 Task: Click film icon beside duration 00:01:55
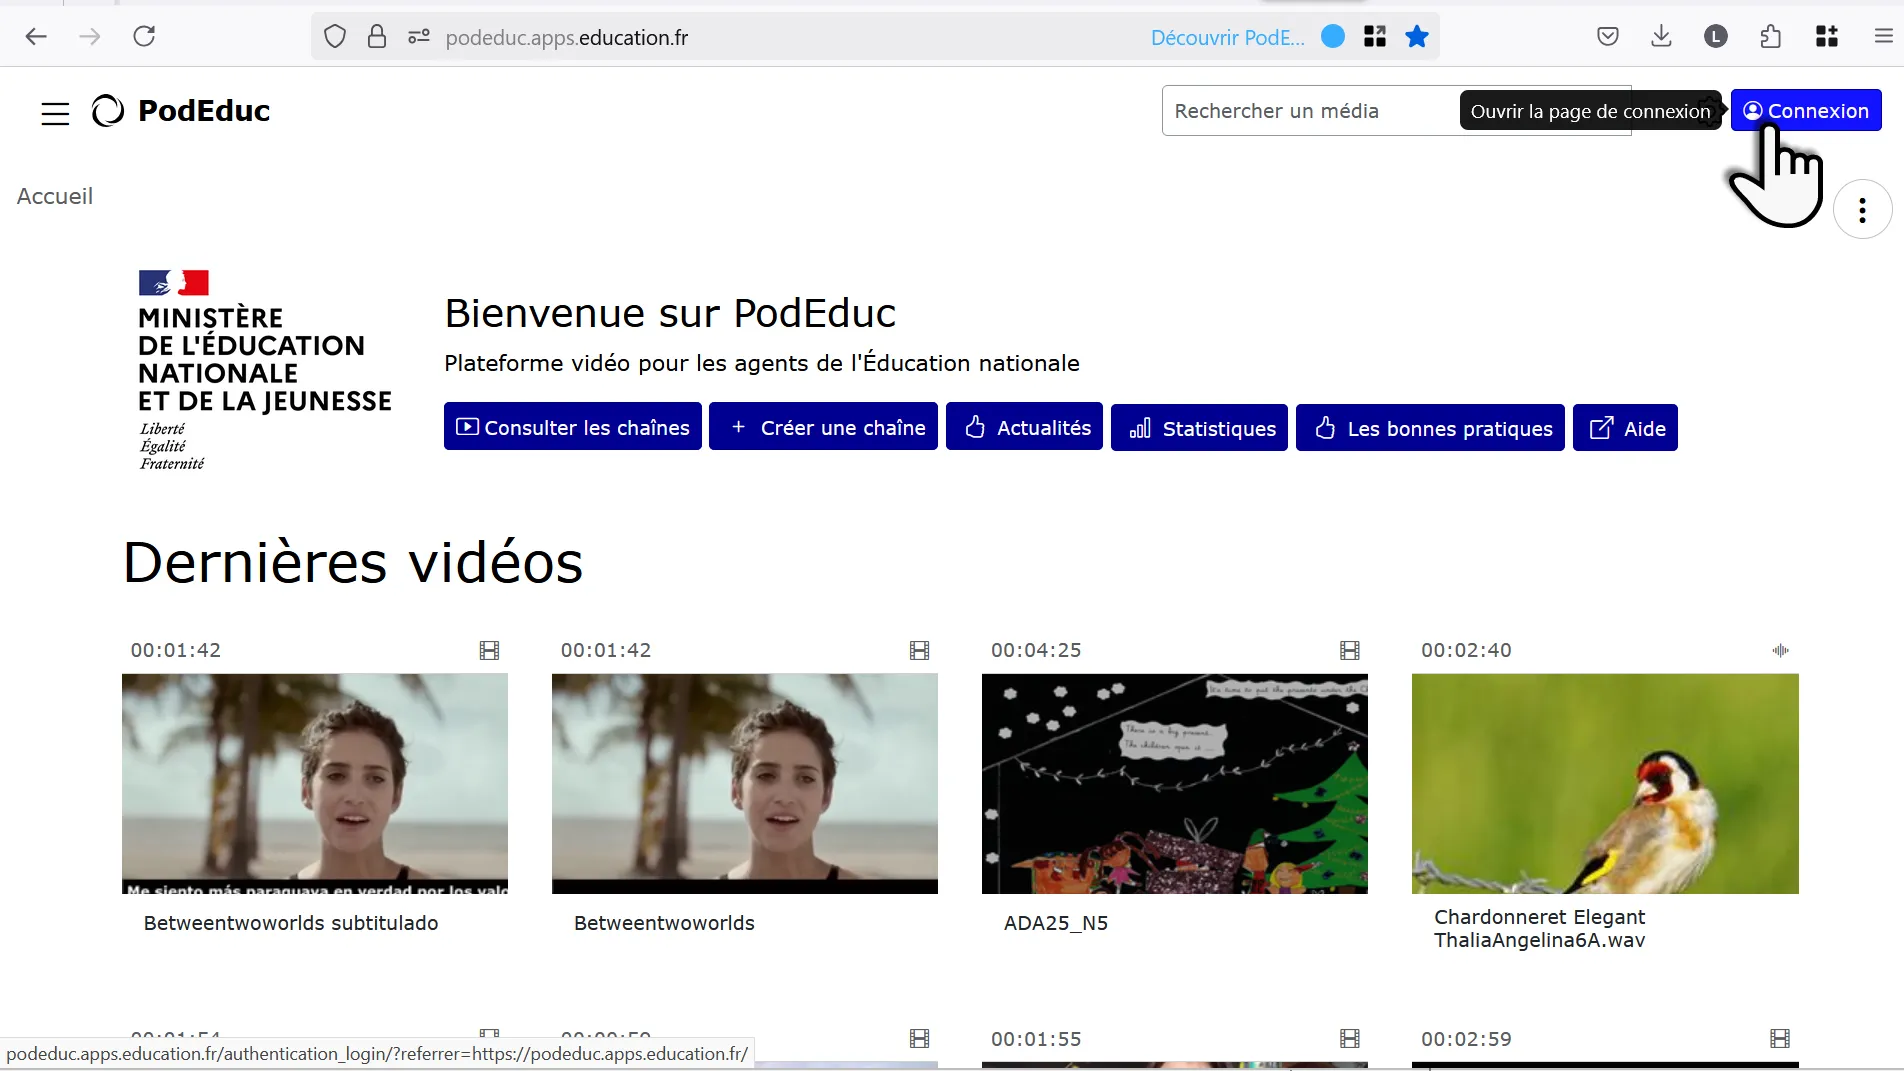[1350, 1039]
